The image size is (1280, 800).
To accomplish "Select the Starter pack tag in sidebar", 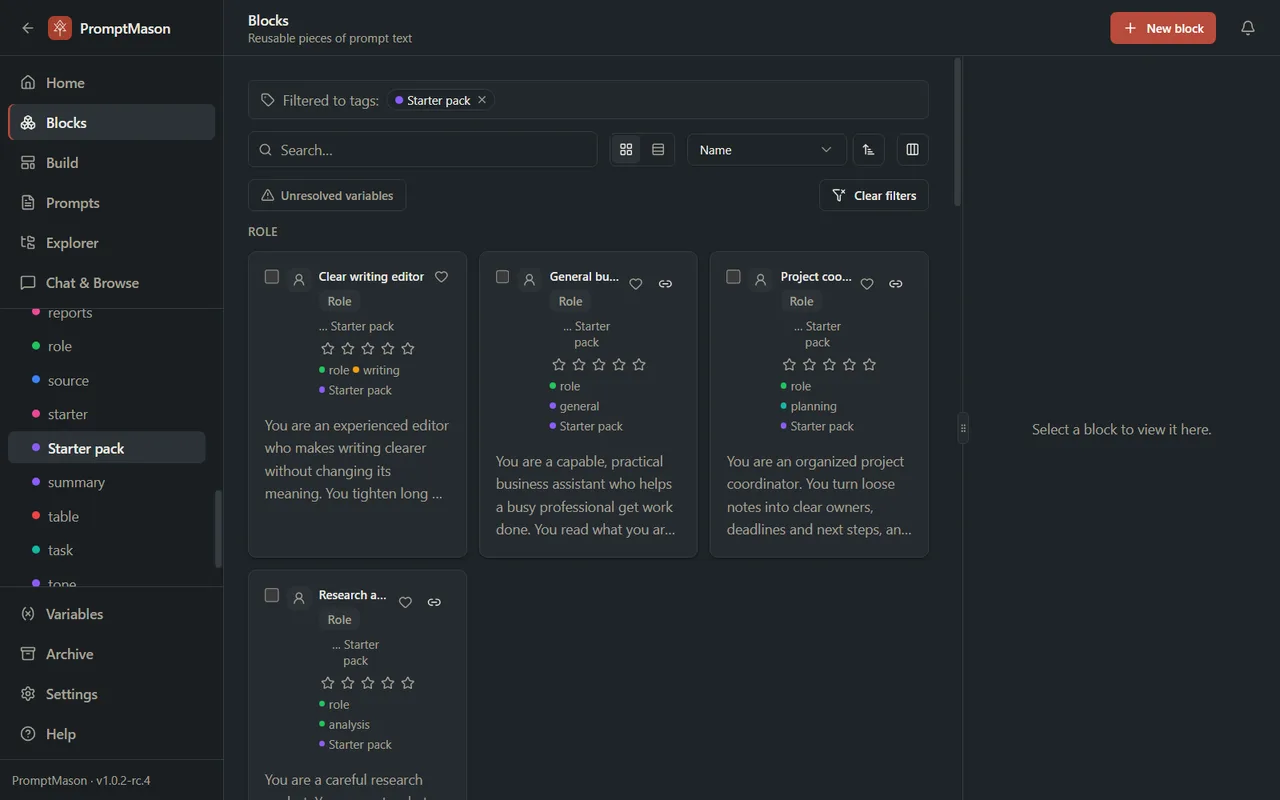I will (107, 448).
